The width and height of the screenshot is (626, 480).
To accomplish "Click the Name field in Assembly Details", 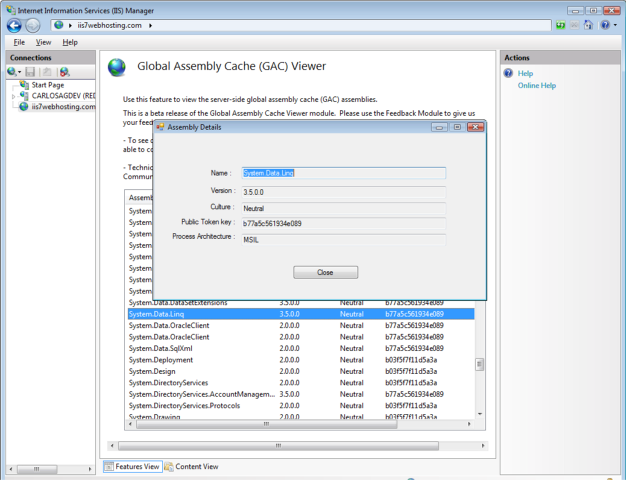I will (343, 173).
